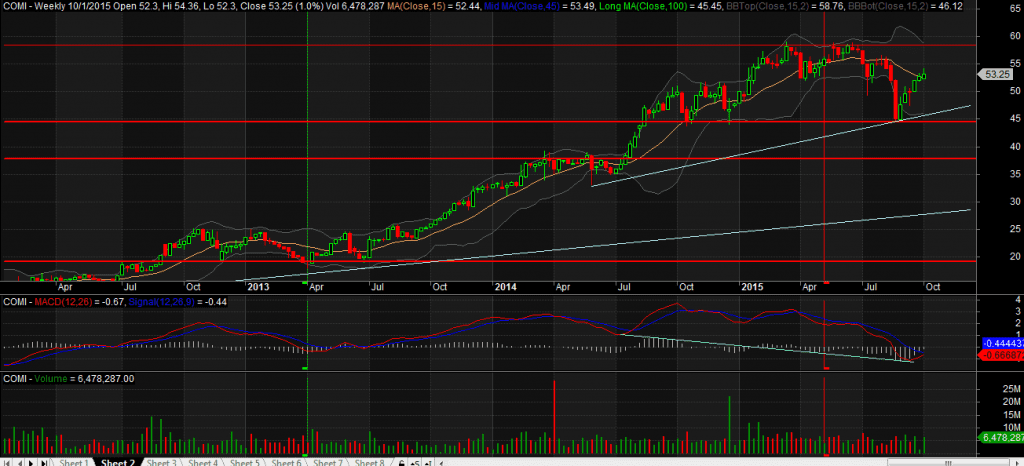Jump to the first sheet with the arrow
The width and height of the screenshot is (1024, 466).
[x=7, y=462]
